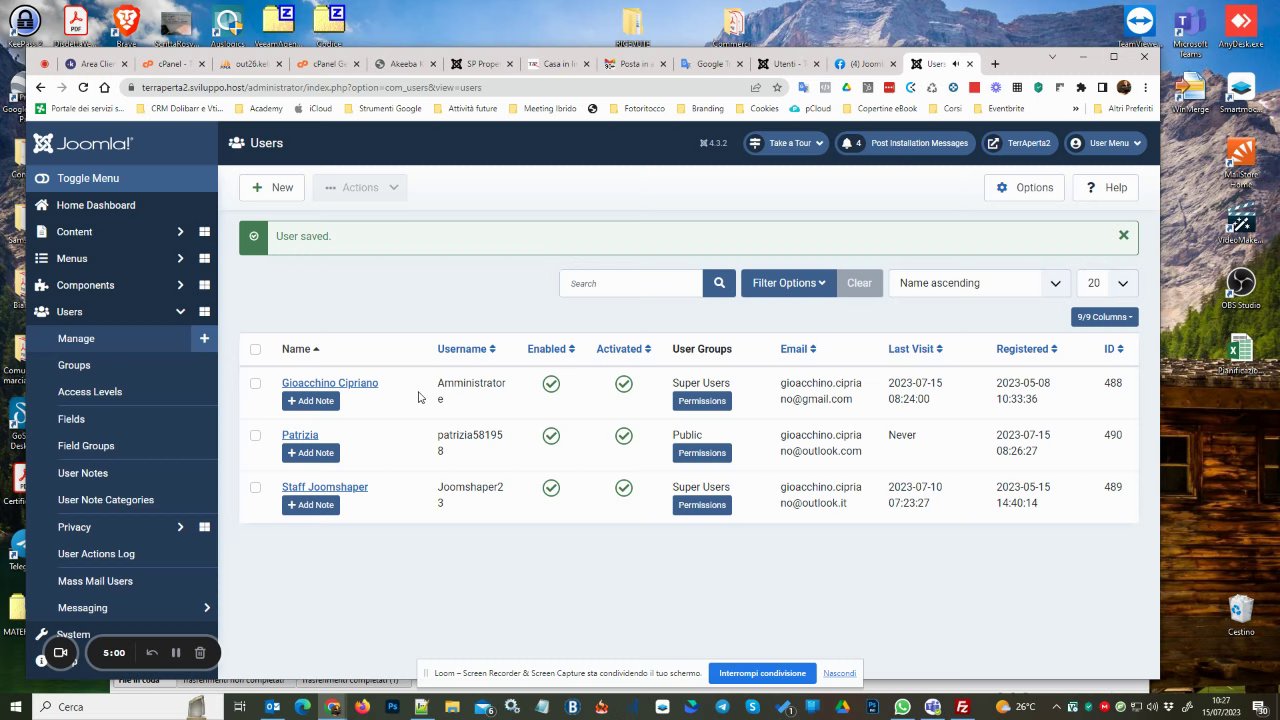1280x720 pixels.
Task: Open the User Menu dropdown
Action: 1105,143
